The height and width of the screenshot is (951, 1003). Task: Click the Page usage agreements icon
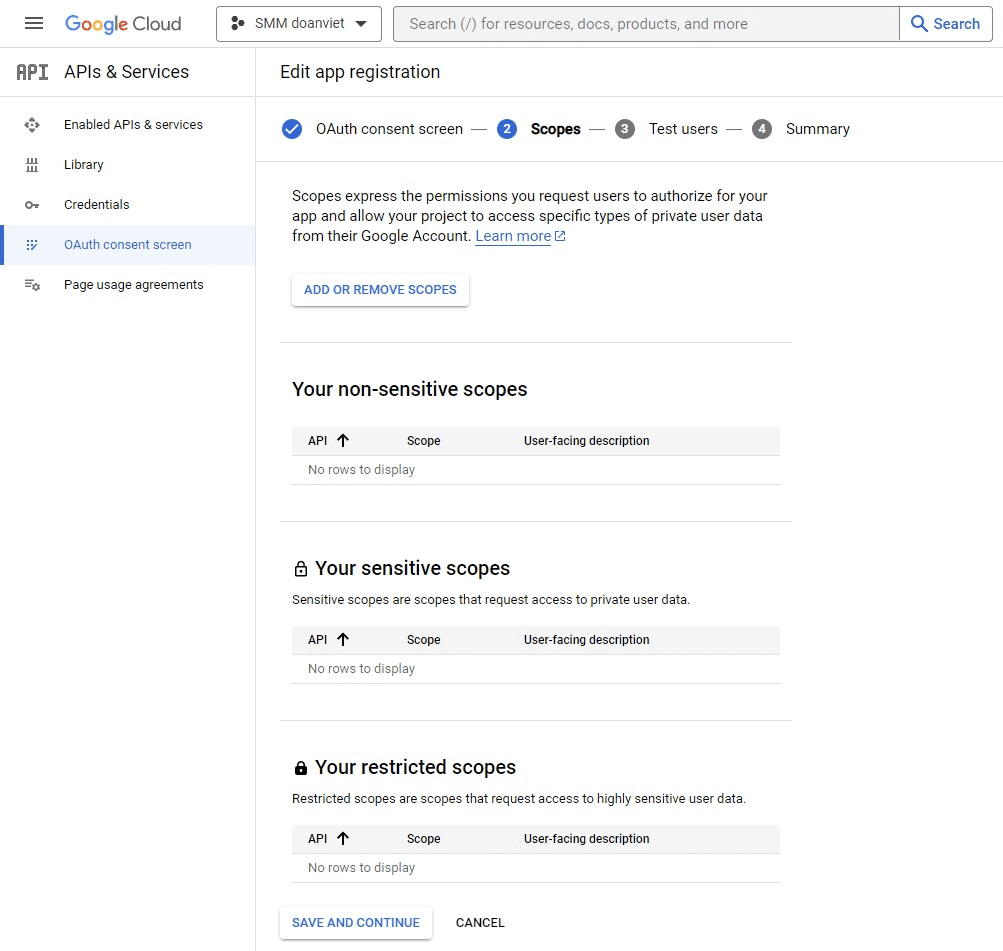pyautogui.click(x=32, y=285)
